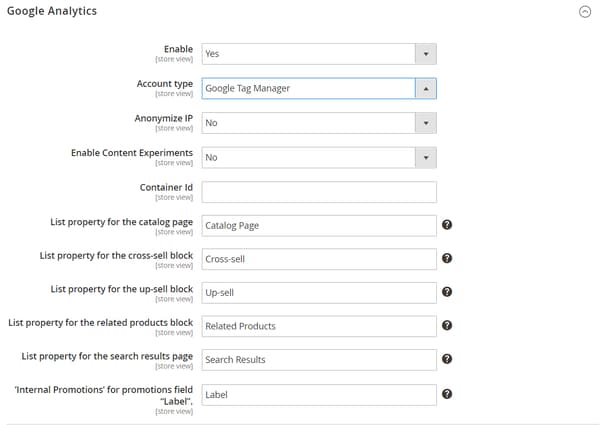600x425 pixels.
Task: Click the Anonymize IP label
Action: pyautogui.click(x=164, y=118)
